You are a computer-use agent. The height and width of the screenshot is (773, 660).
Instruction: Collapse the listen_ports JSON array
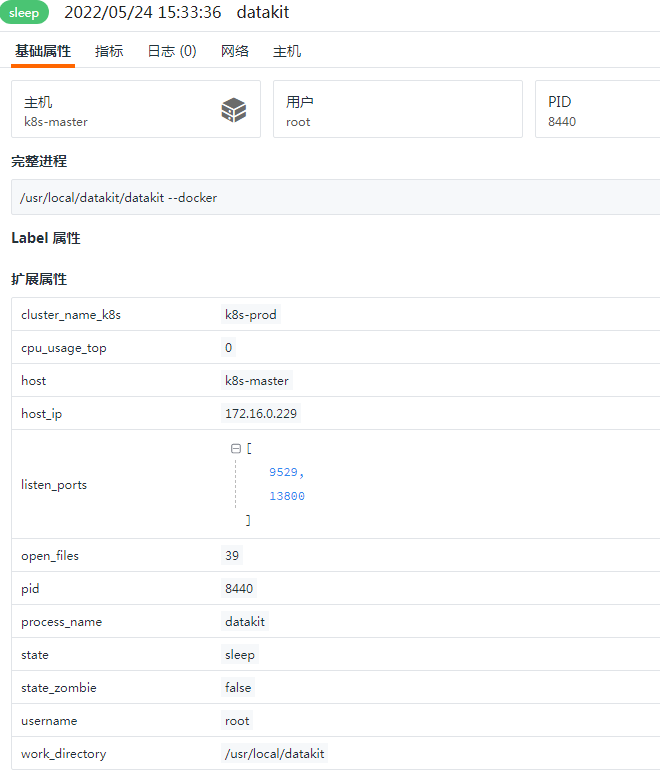point(236,448)
